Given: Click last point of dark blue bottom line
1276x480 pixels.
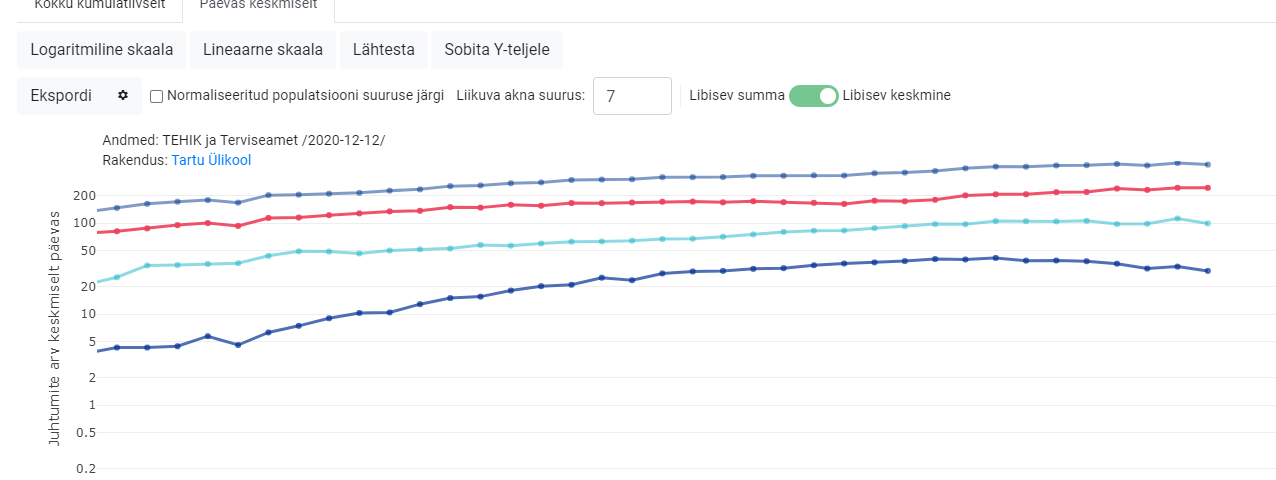Looking at the screenshot, I should coord(1208,271).
